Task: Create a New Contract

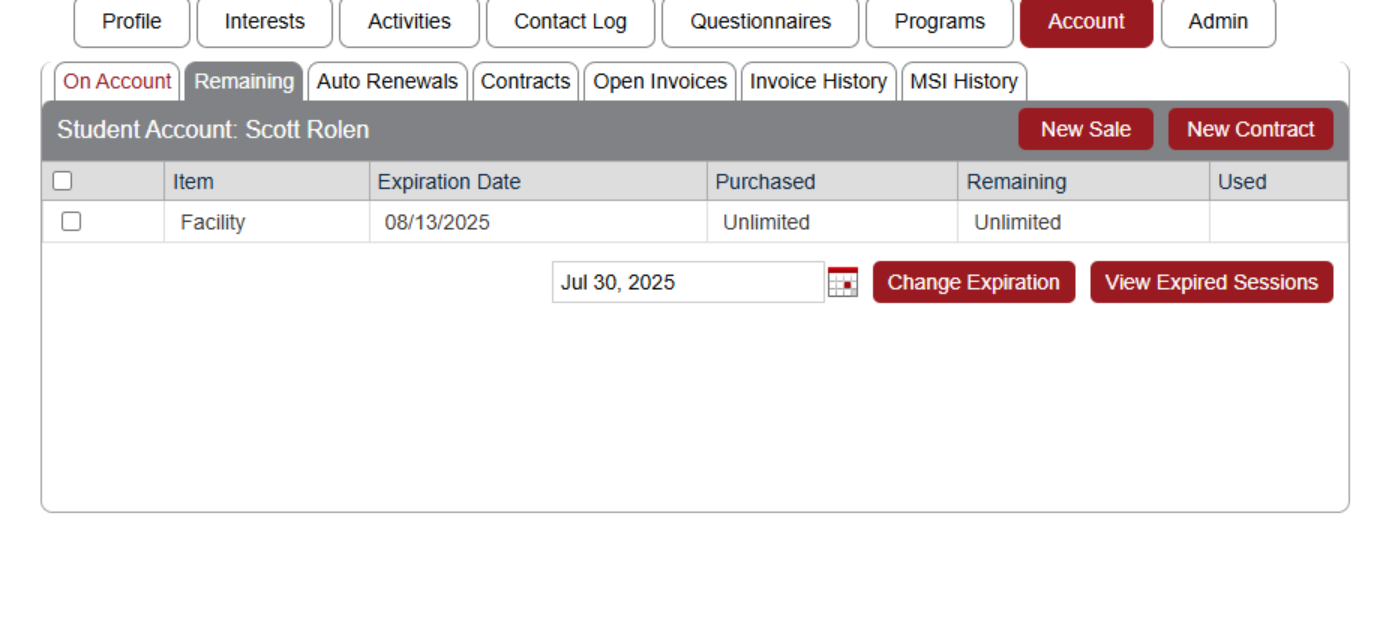Action: 1250,129
